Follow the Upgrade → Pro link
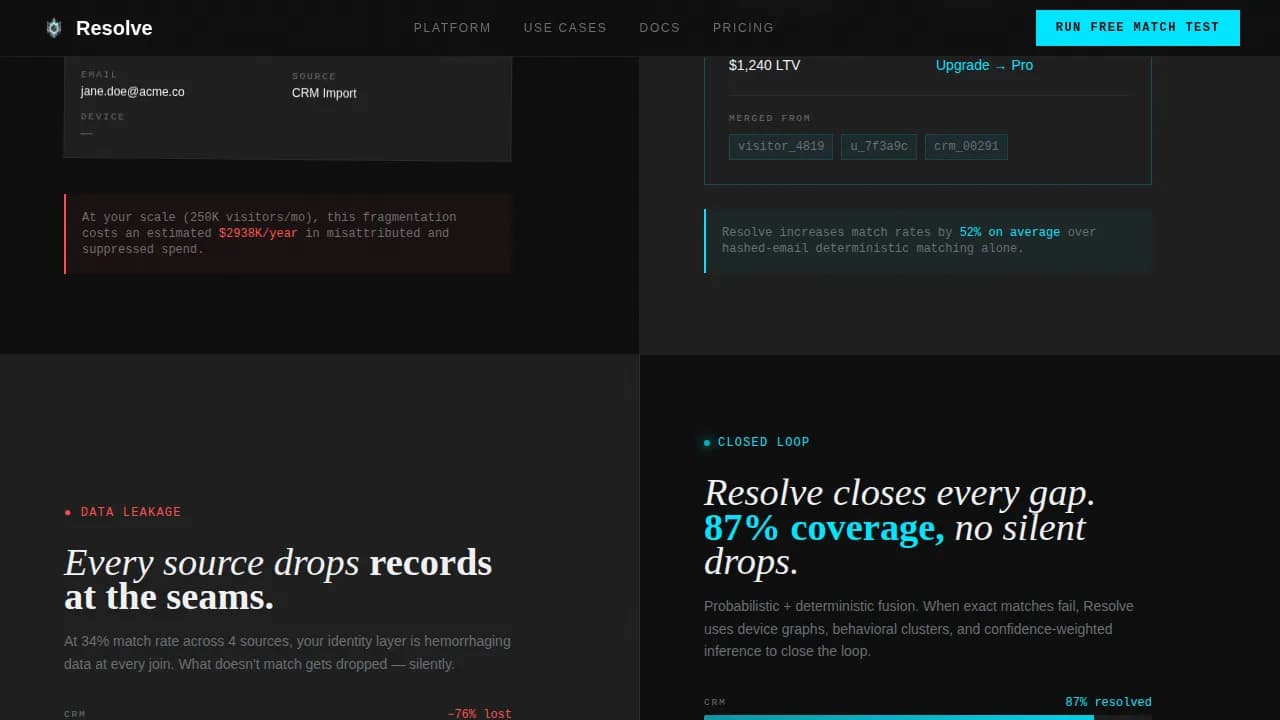Screen dimensions: 1280x720 [984, 65]
